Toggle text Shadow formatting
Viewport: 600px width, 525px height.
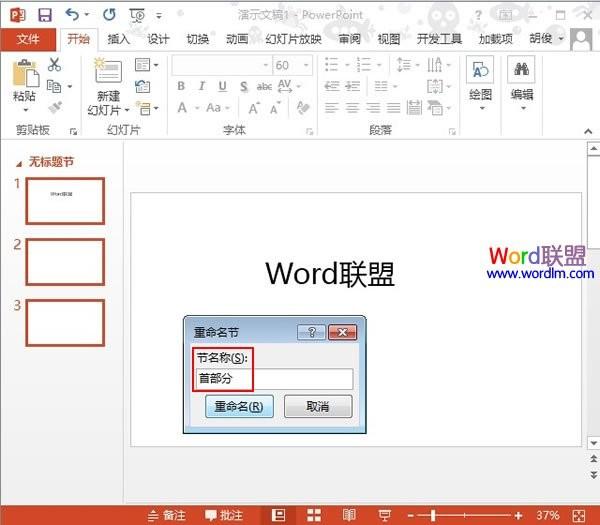point(243,87)
